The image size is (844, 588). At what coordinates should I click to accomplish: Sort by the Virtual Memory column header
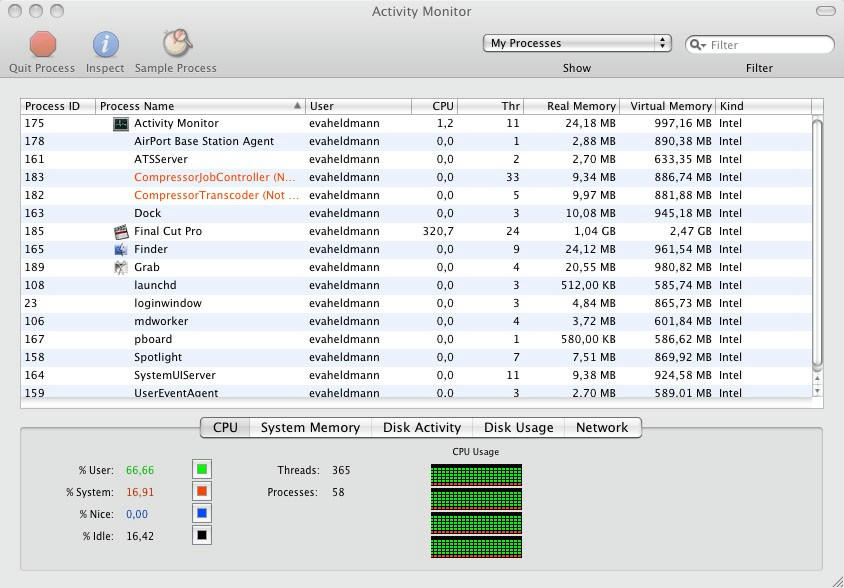coord(667,106)
